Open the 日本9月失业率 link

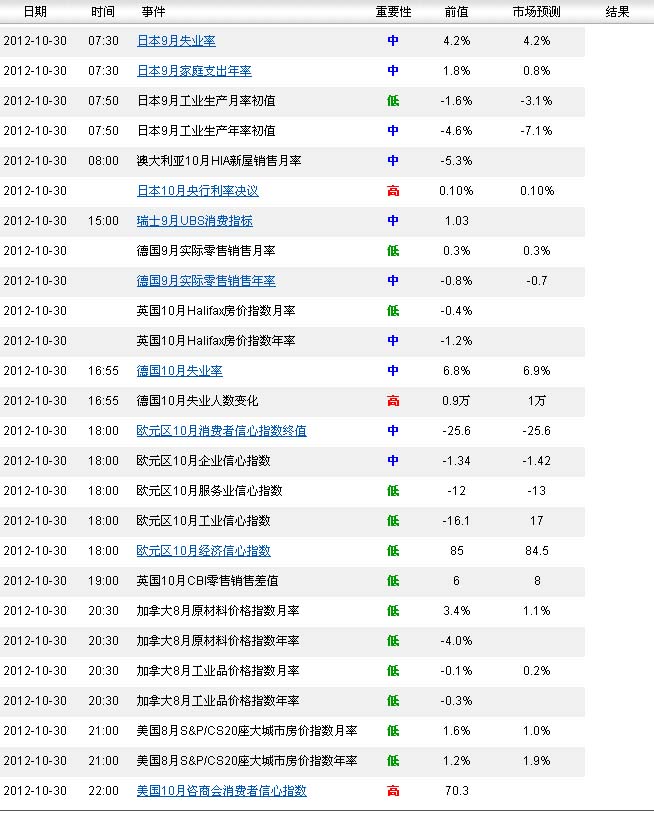tap(176, 40)
